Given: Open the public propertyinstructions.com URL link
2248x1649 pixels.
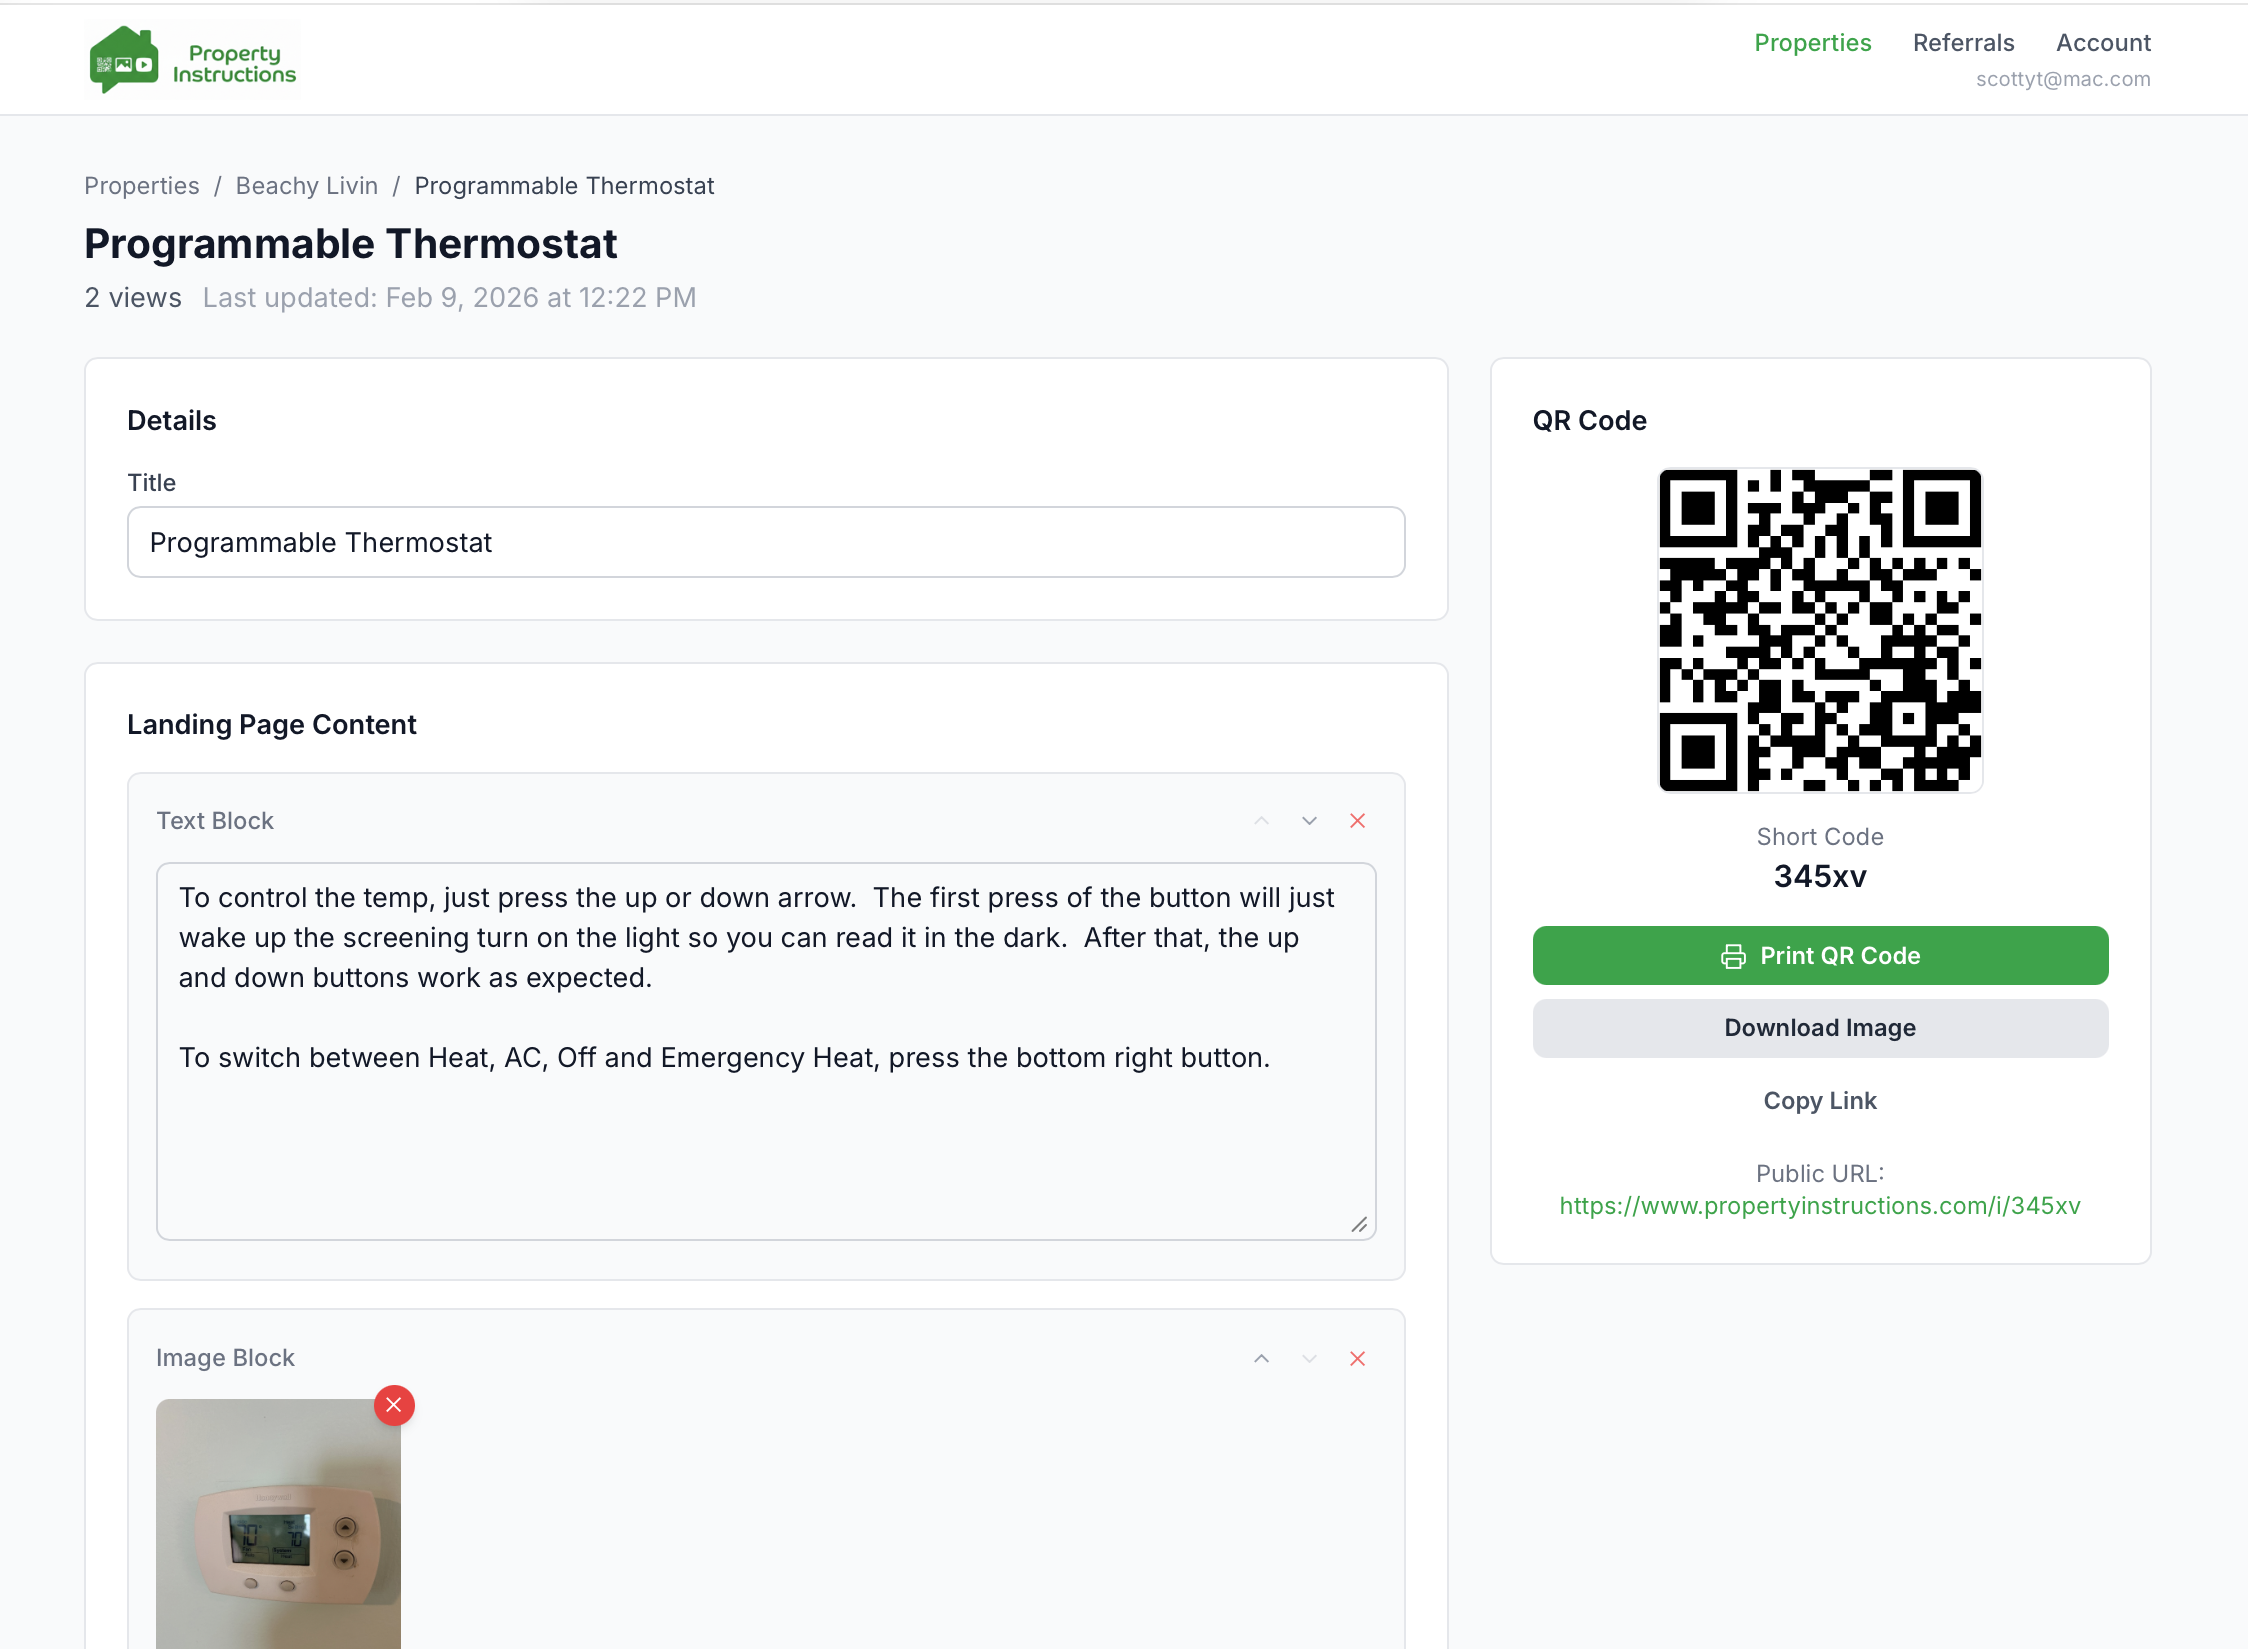Looking at the screenshot, I should coord(1819,1206).
